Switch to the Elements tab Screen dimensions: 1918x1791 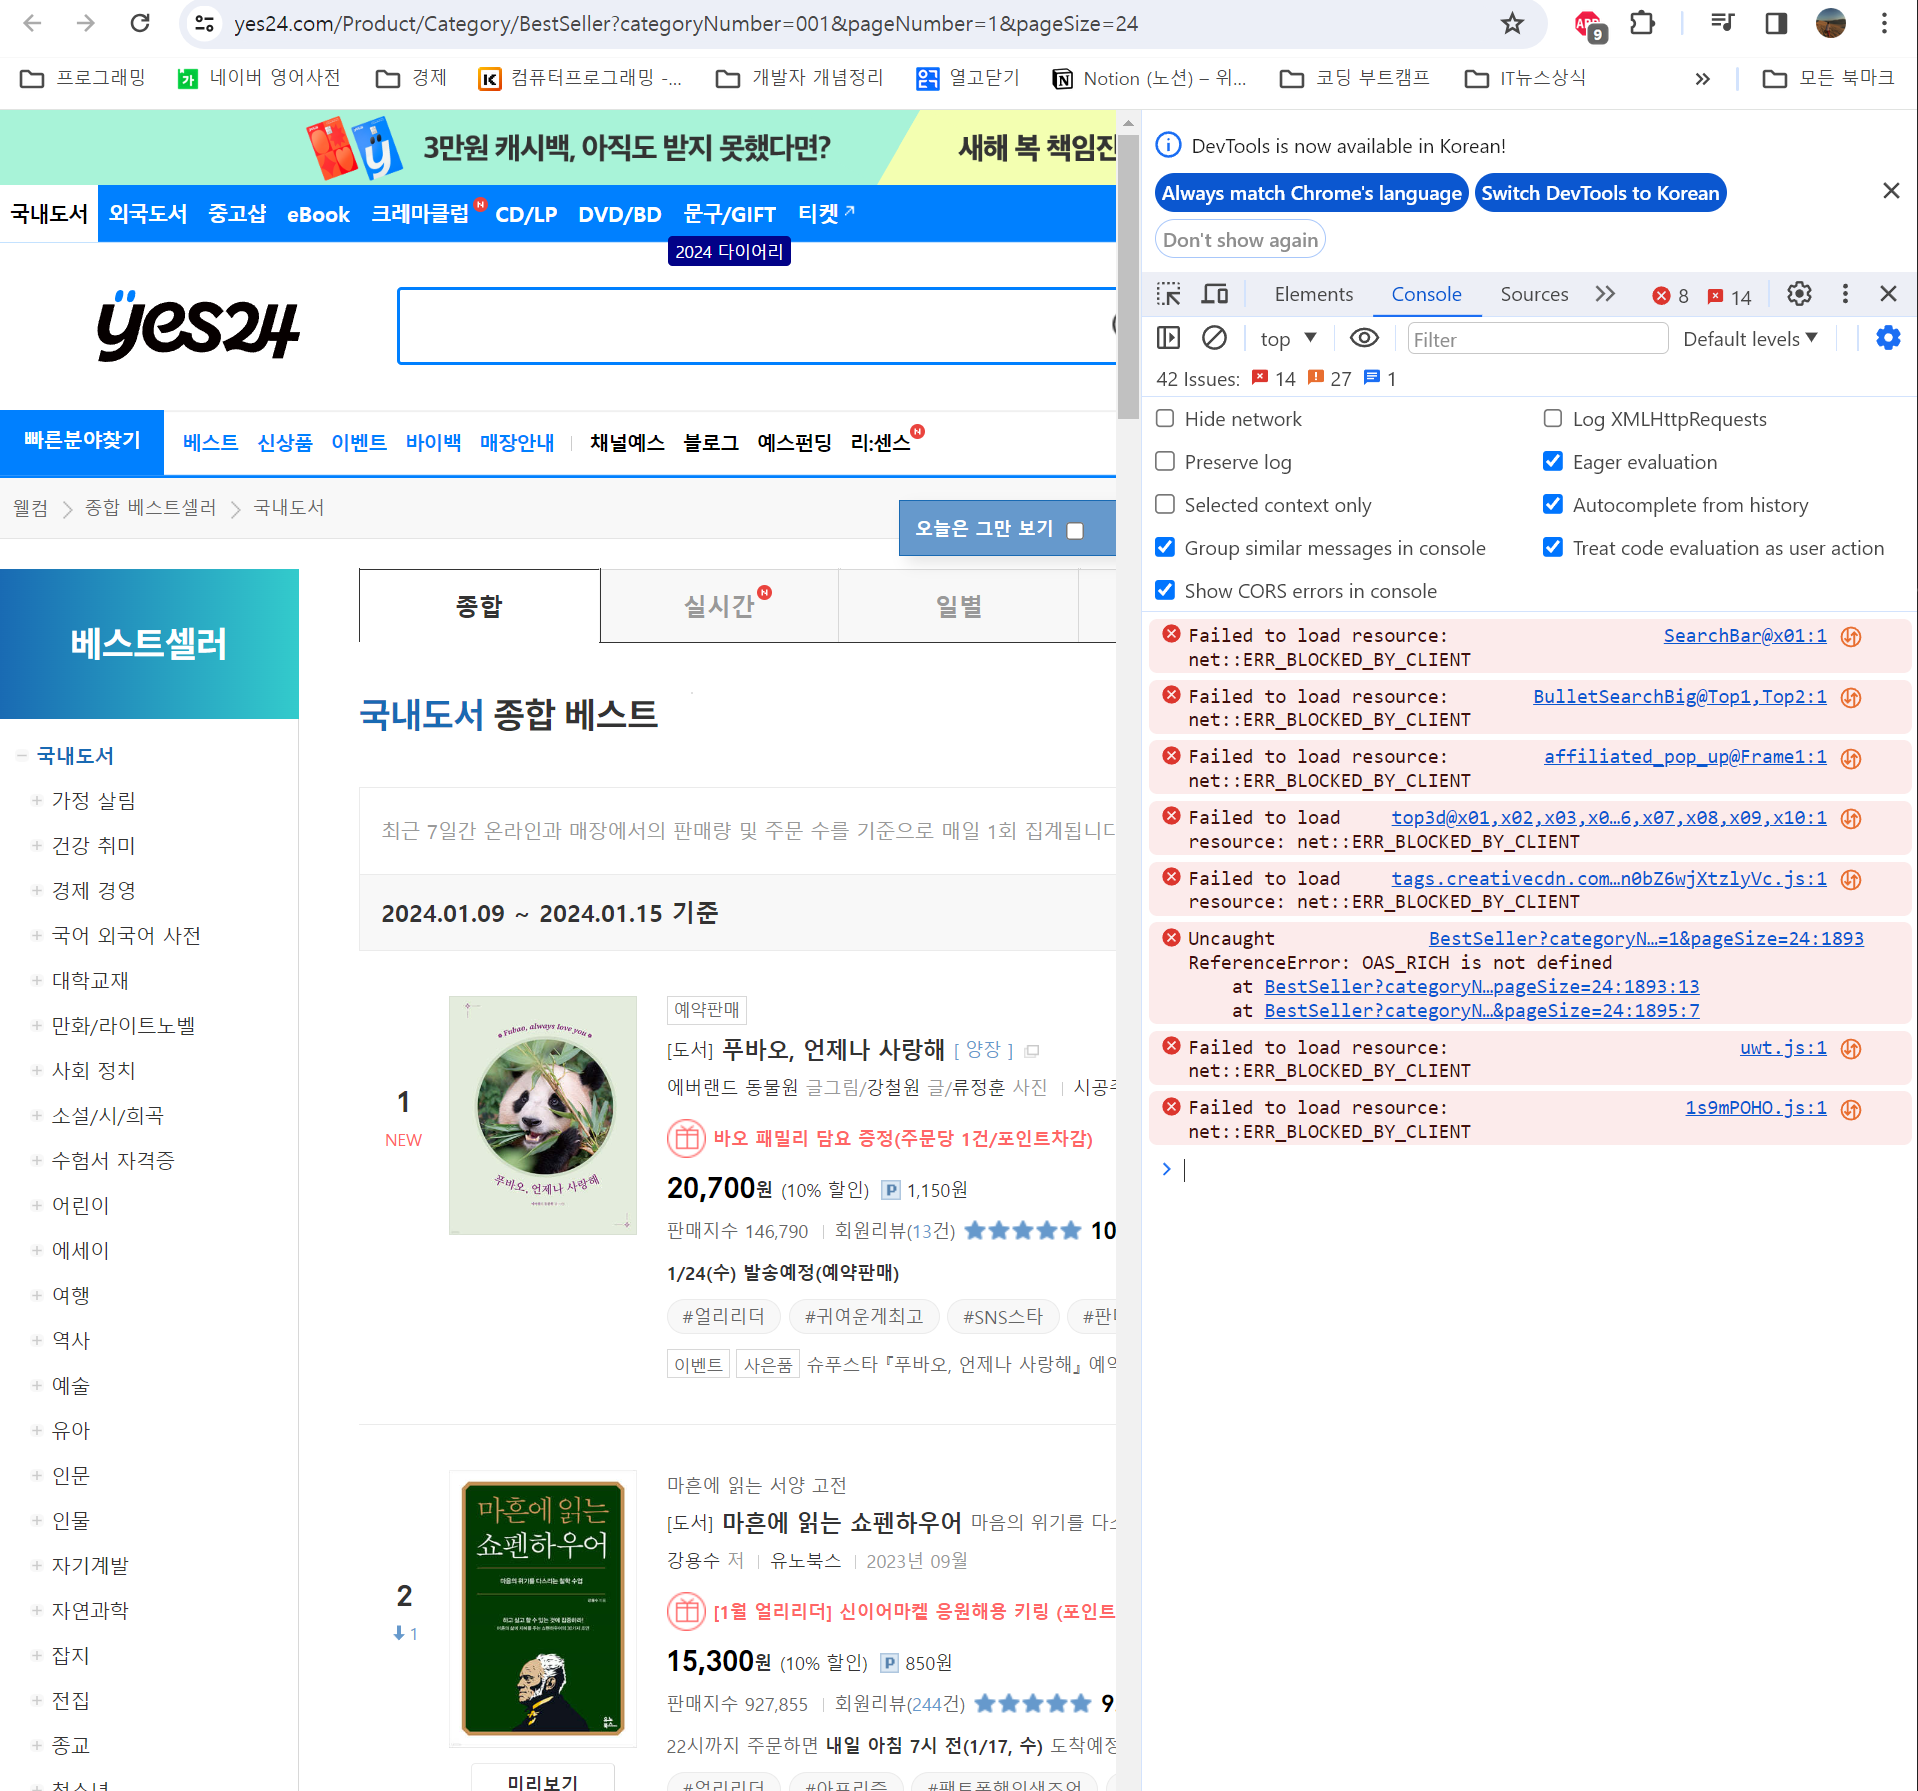(x=1313, y=294)
